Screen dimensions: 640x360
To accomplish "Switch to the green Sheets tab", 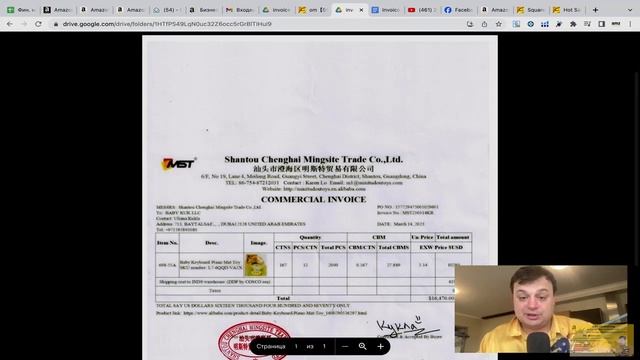I will point(21,10).
